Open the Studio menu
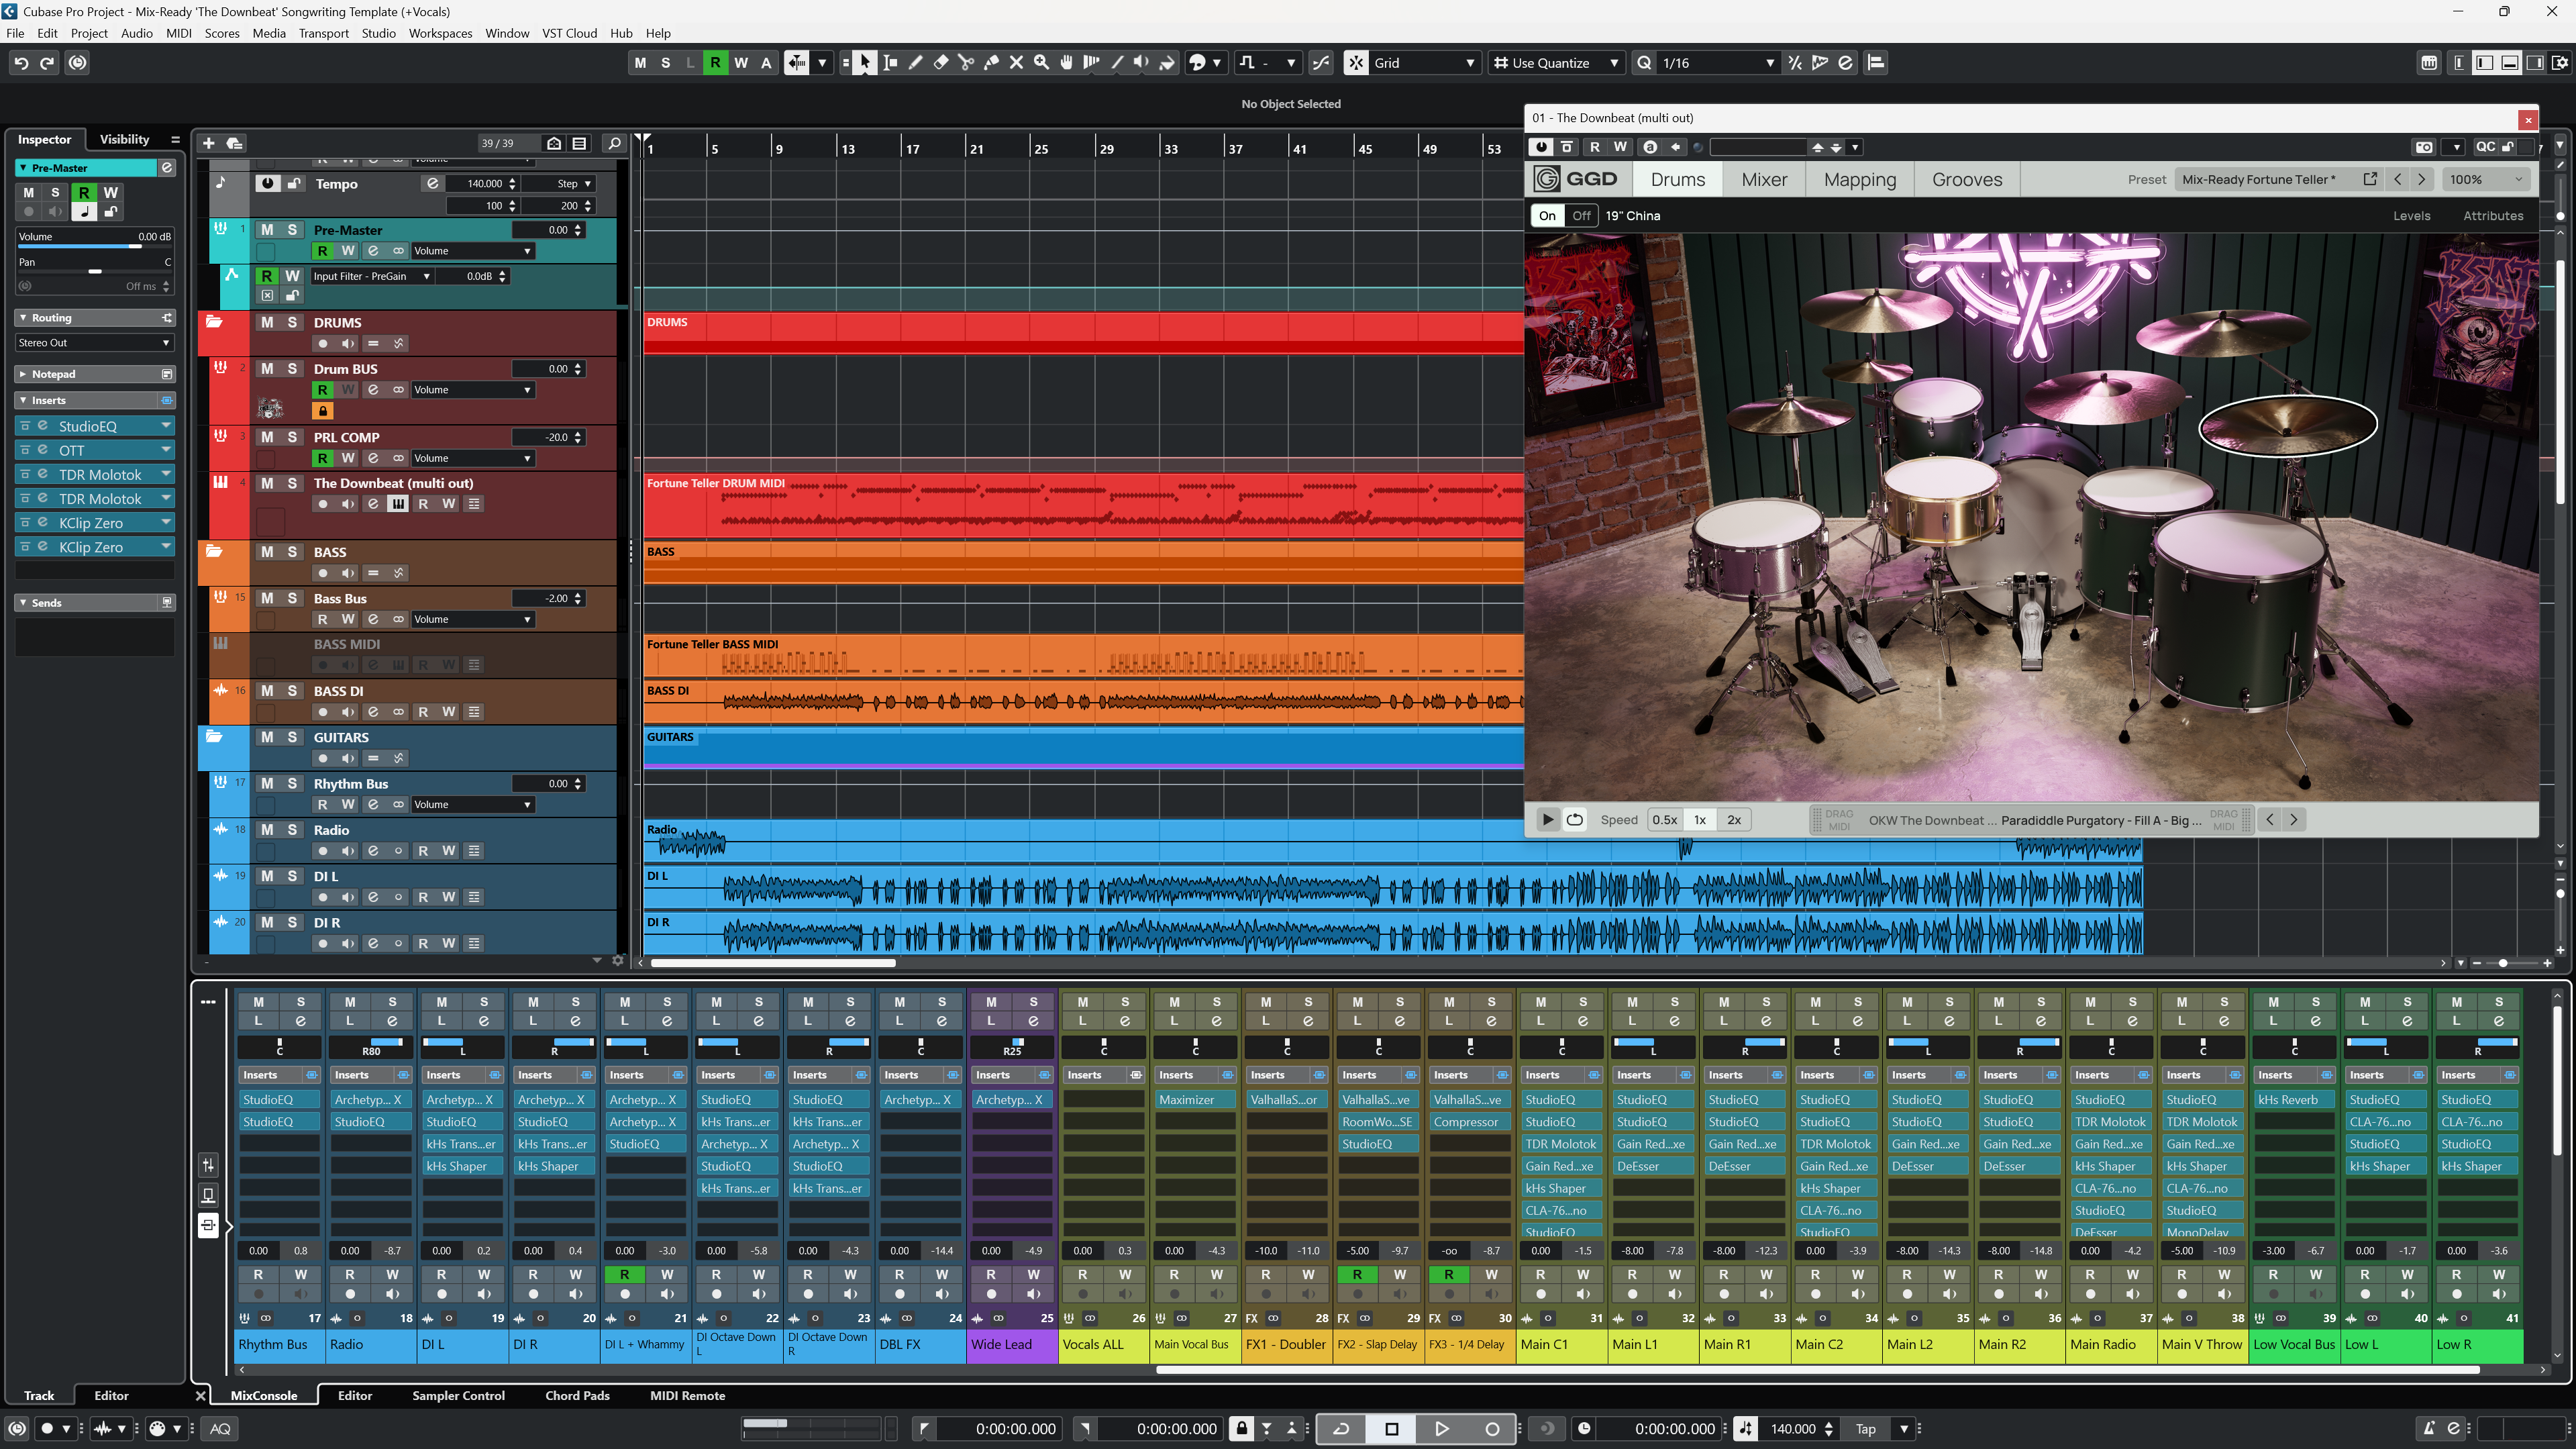The width and height of the screenshot is (2576, 1449). (378, 33)
